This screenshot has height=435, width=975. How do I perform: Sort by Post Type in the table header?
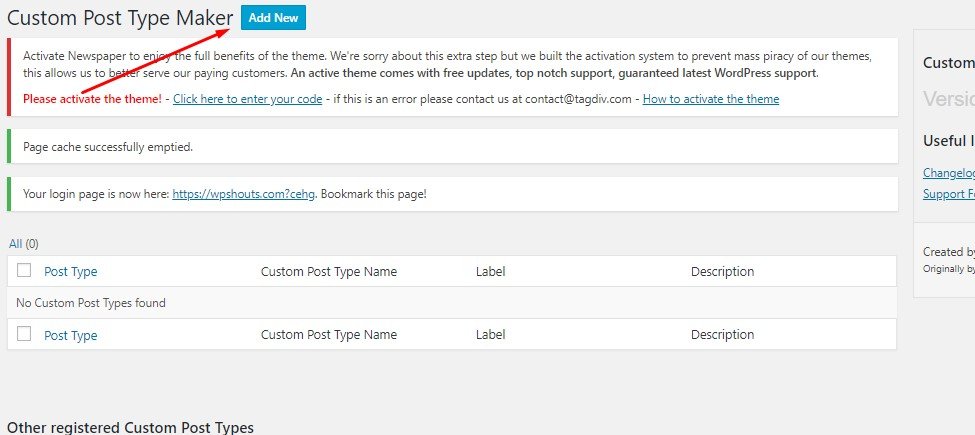[71, 272]
